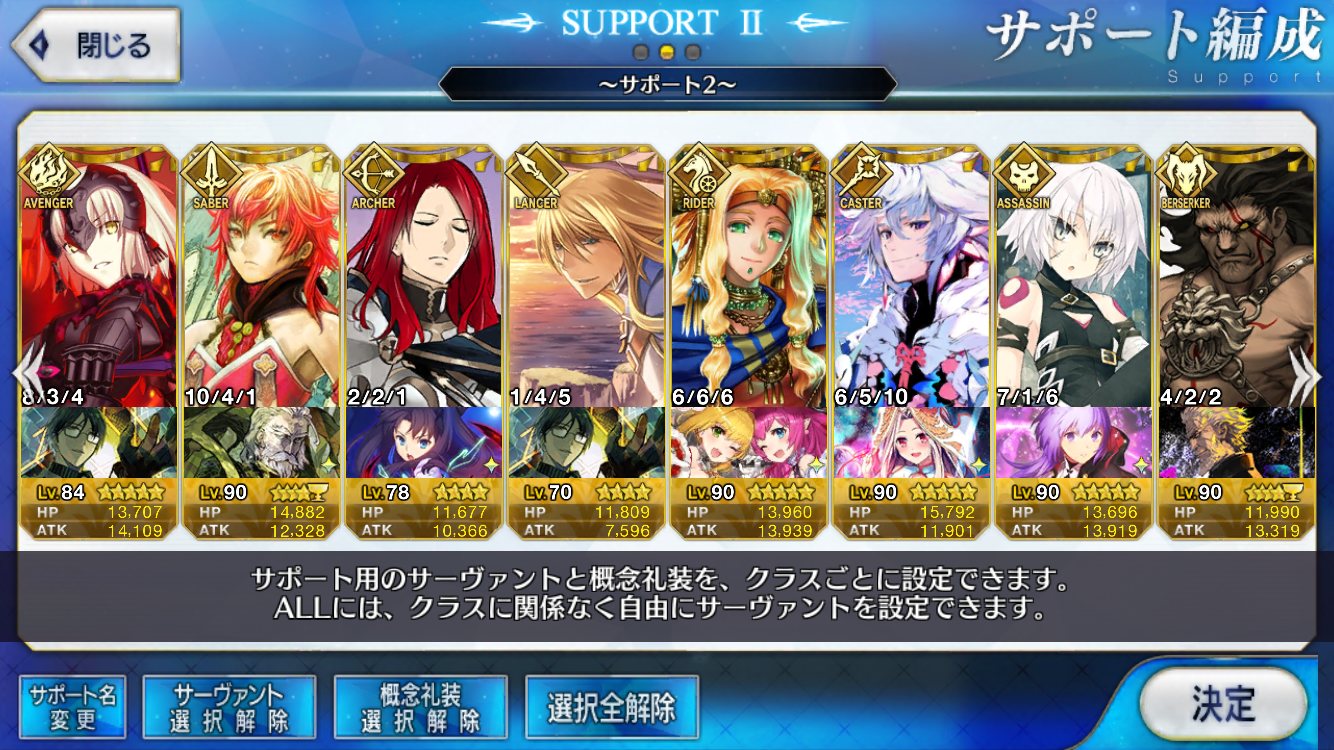
Task: Select the Rider slot craft essence thumbnail
Action: [749, 442]
